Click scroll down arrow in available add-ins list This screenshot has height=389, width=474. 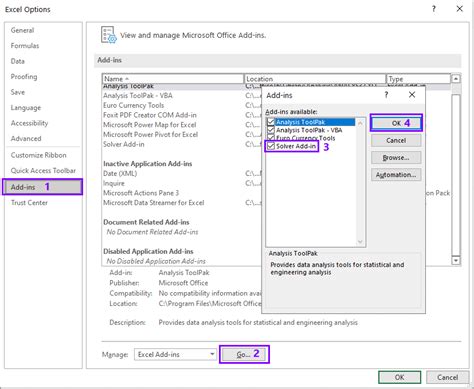coord(360,242)
